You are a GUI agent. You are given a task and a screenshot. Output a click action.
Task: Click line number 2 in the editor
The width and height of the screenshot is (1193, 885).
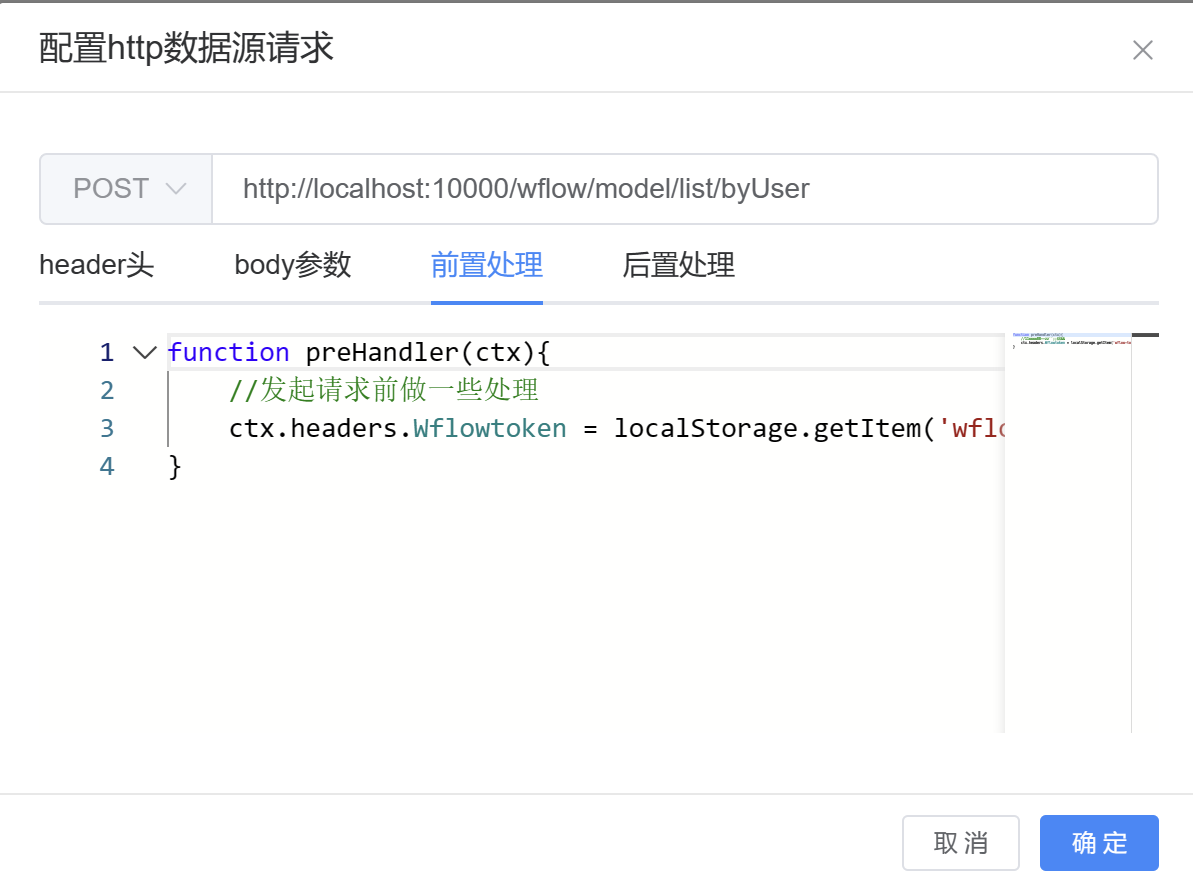pyautogui.click(x=107, y=390)
